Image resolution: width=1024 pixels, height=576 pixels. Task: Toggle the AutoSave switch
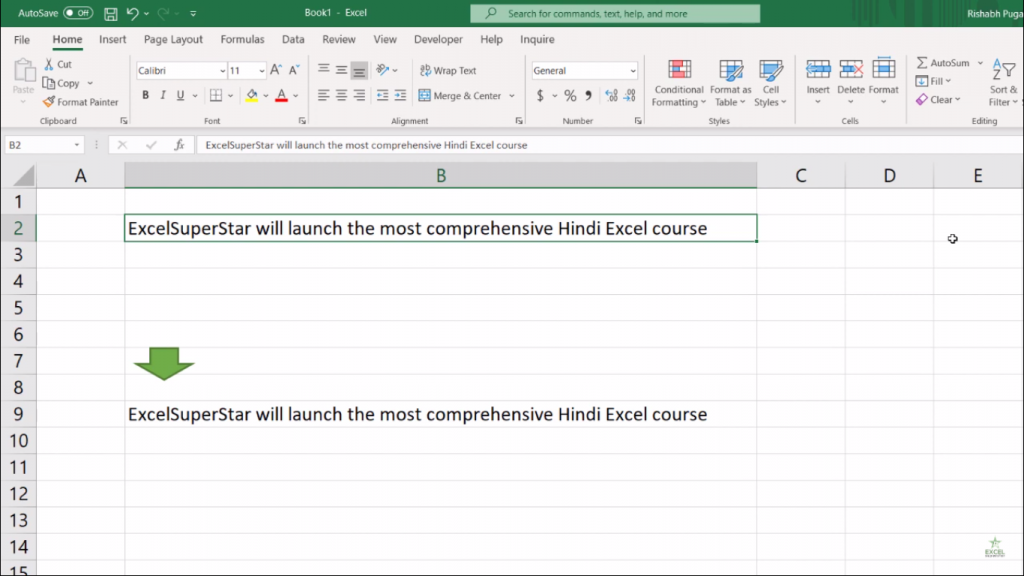click(77, 14)
